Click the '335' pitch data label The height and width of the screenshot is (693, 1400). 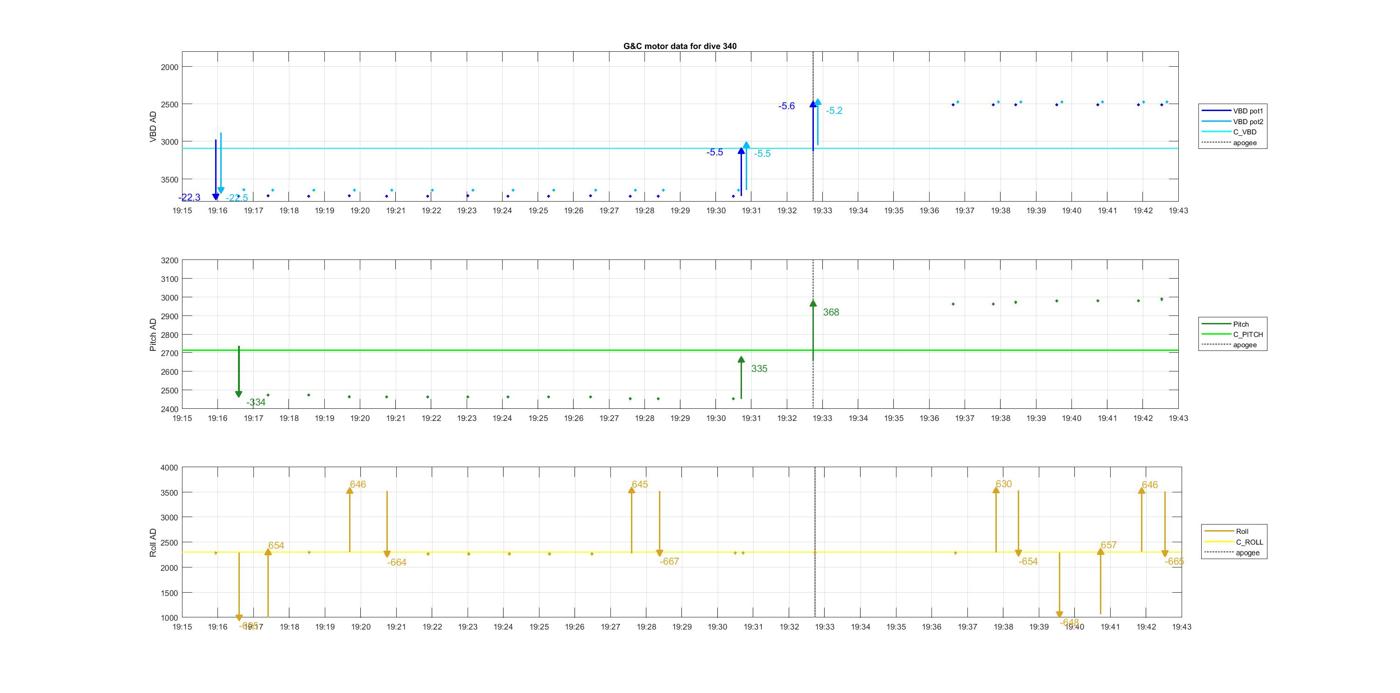pyautogui.click(x=759, y=369)
